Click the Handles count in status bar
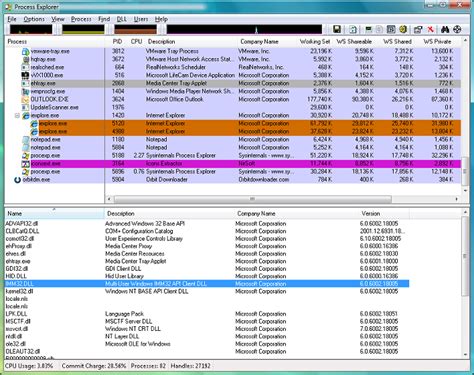The height and width of the screenshot is (375, 474). [x=190, y=366]
